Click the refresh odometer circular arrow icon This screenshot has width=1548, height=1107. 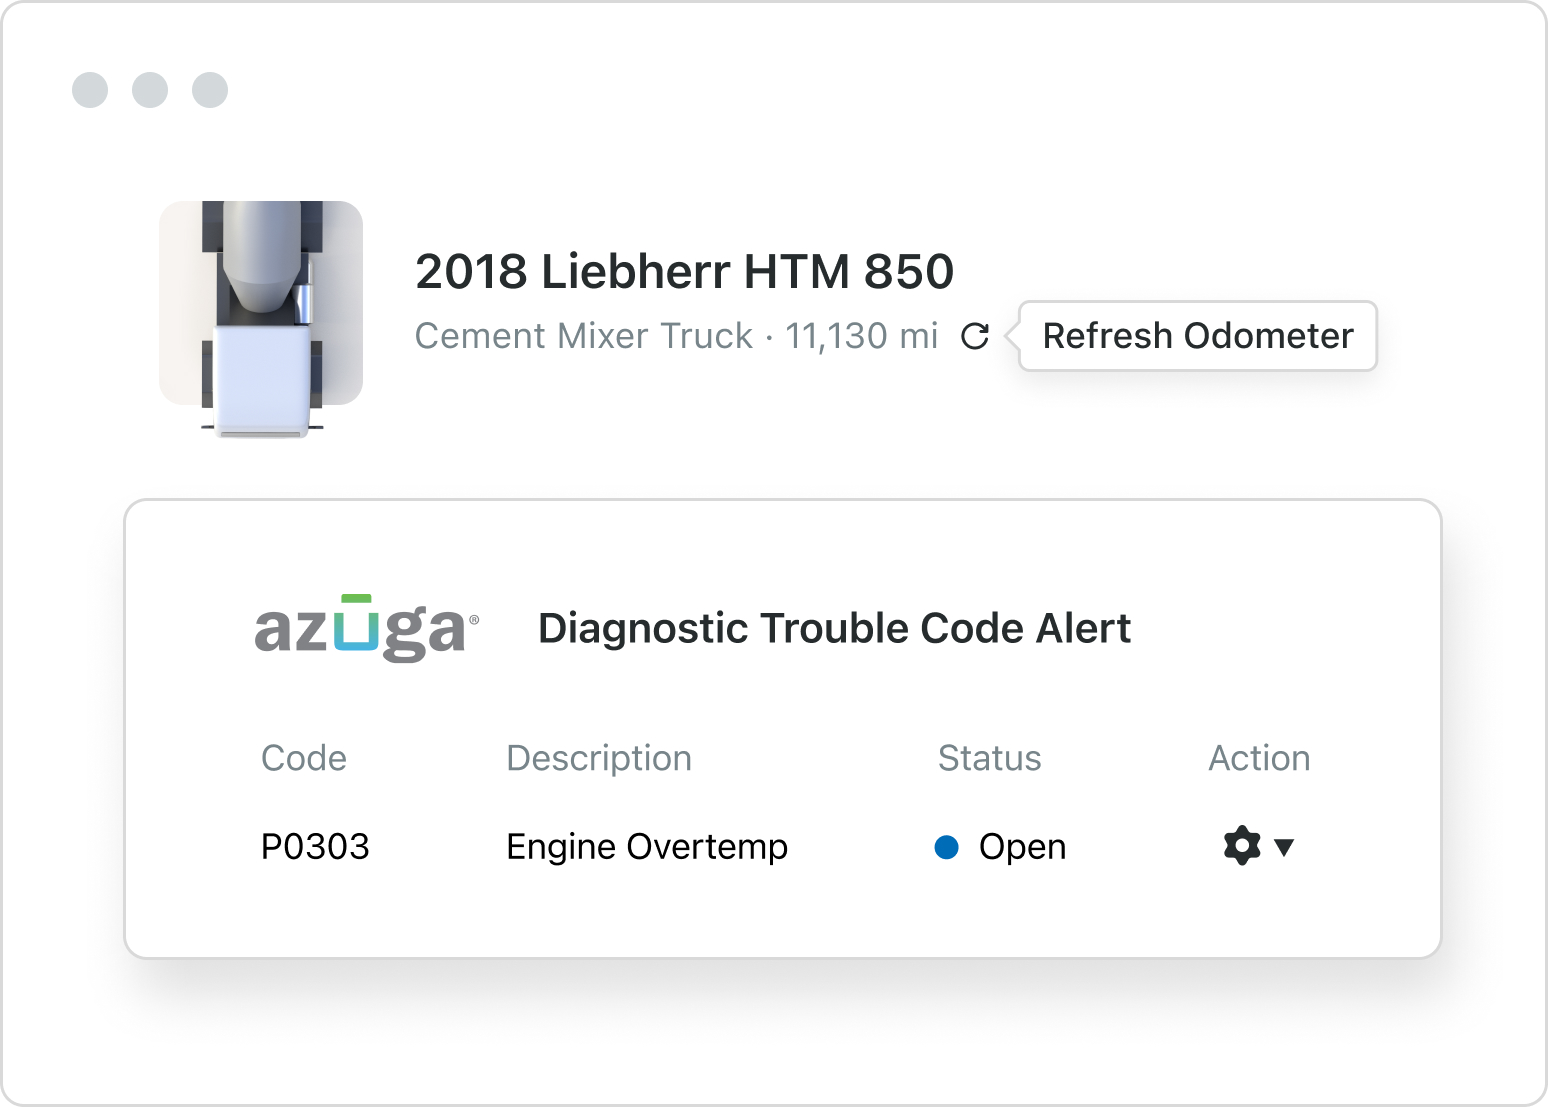974,337
